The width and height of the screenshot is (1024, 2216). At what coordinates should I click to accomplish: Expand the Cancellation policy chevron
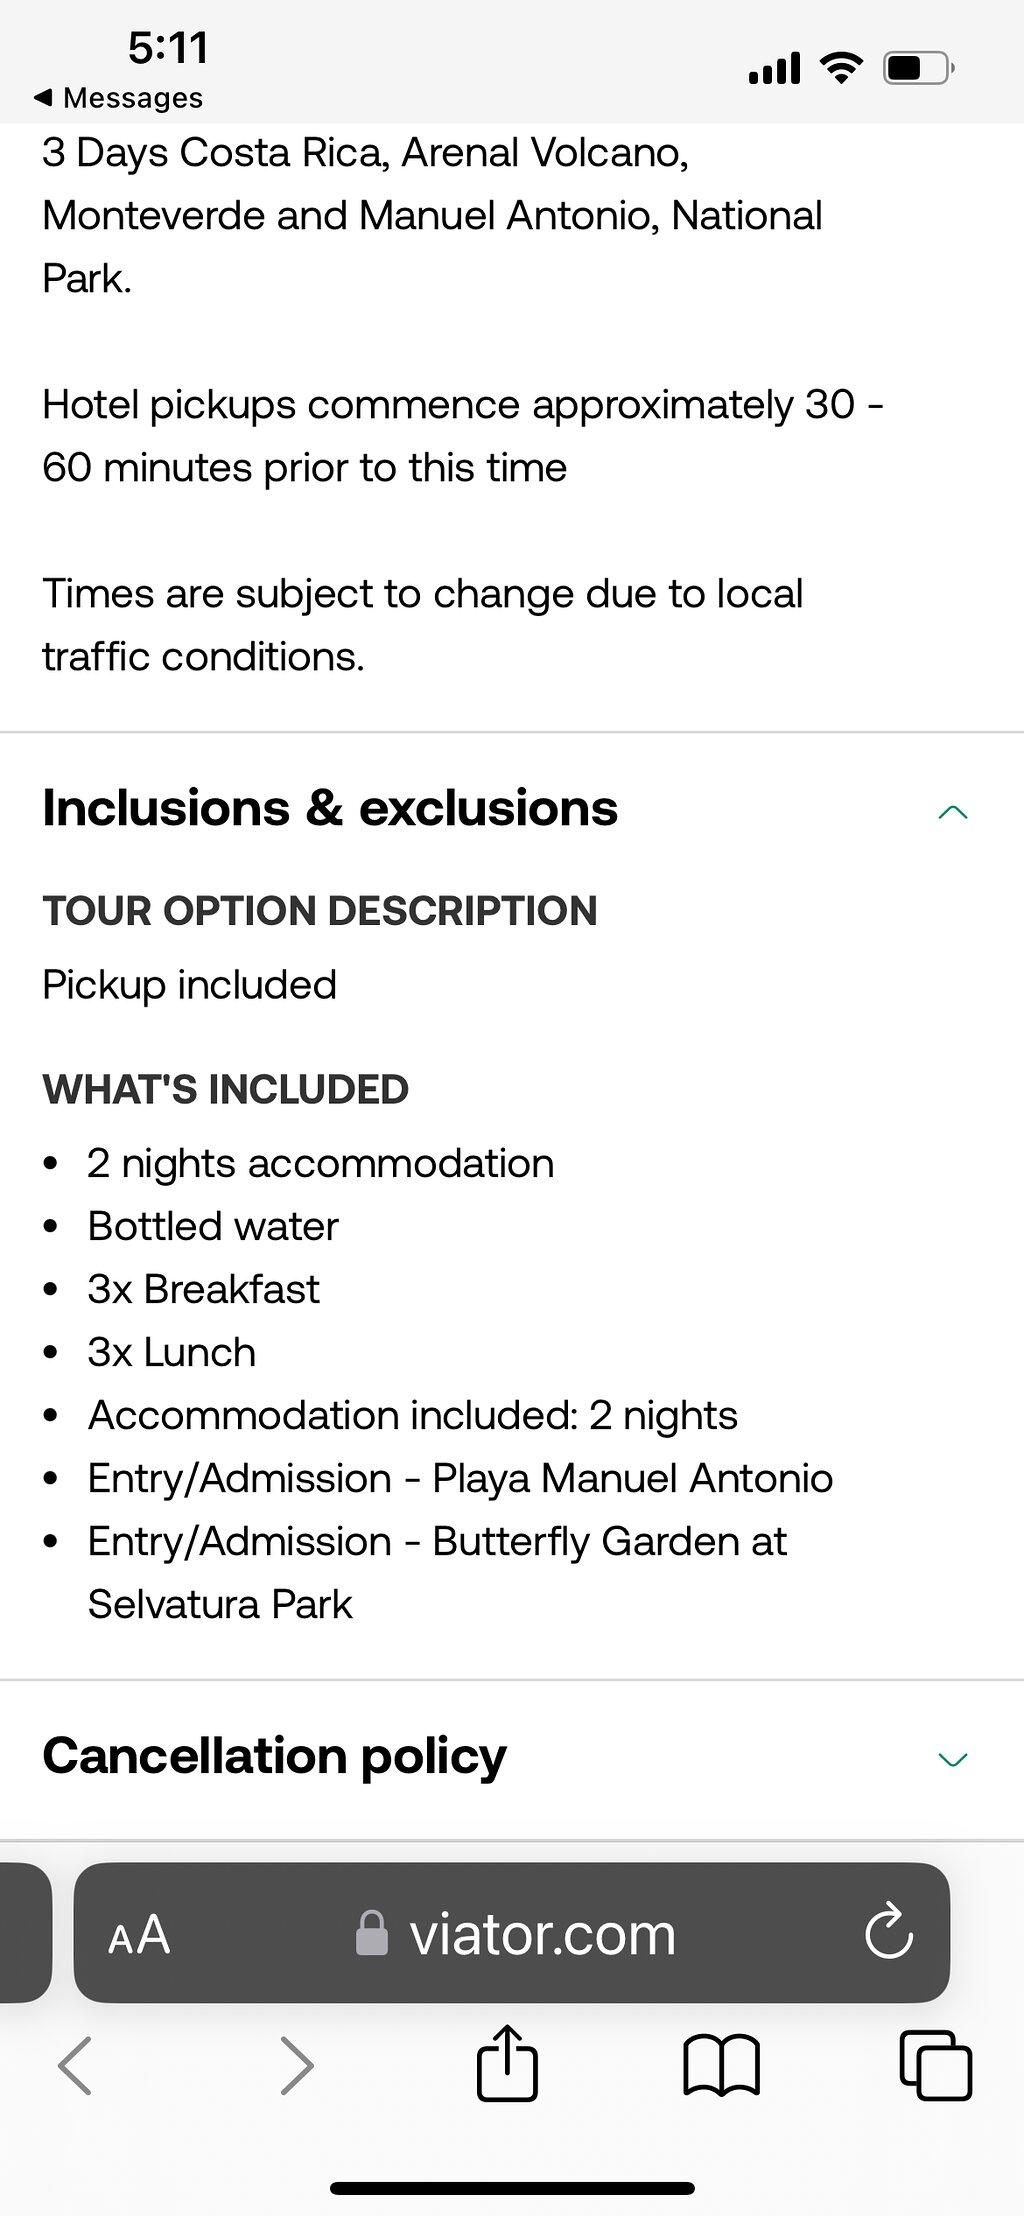[x=954, y=1759]
